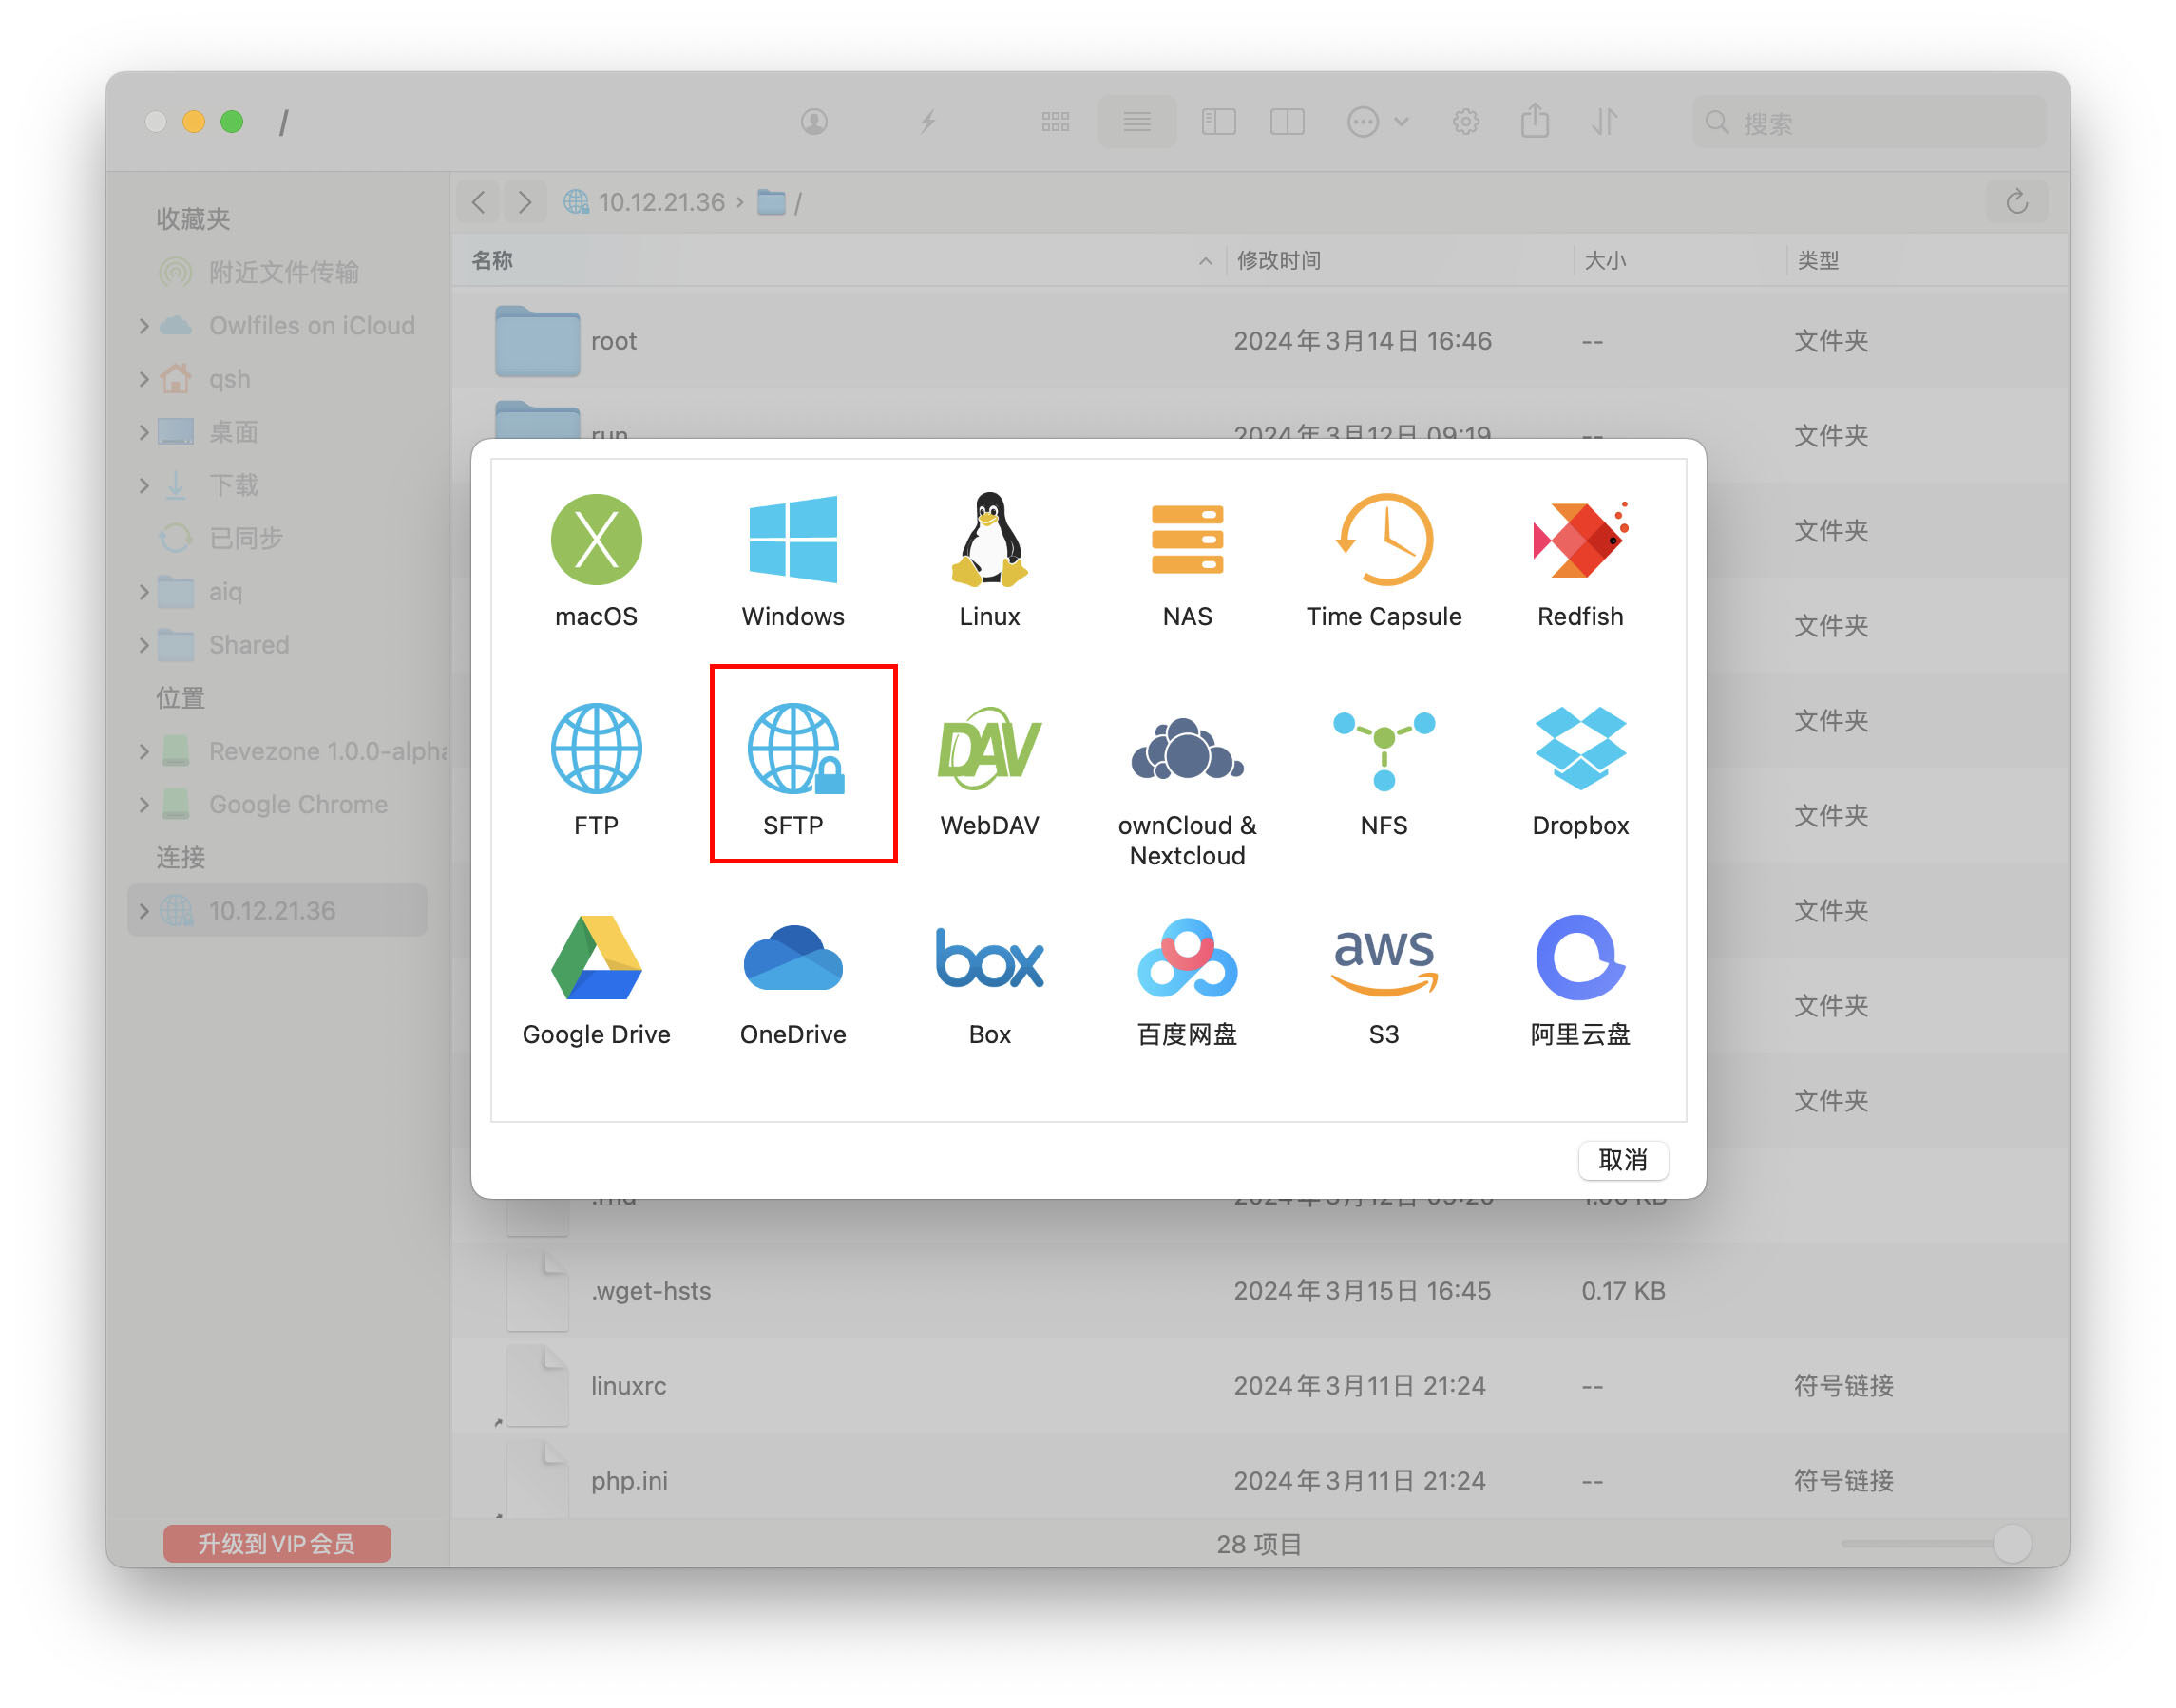Pick the Time Capsule option

(1384, 561)
